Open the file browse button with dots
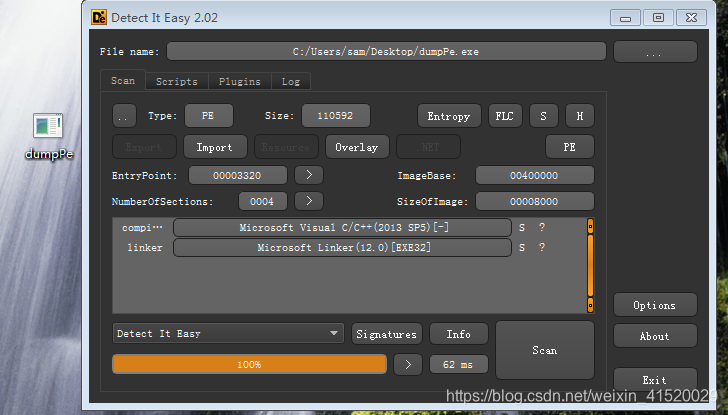The image size is (728, 415). [655, 52]
